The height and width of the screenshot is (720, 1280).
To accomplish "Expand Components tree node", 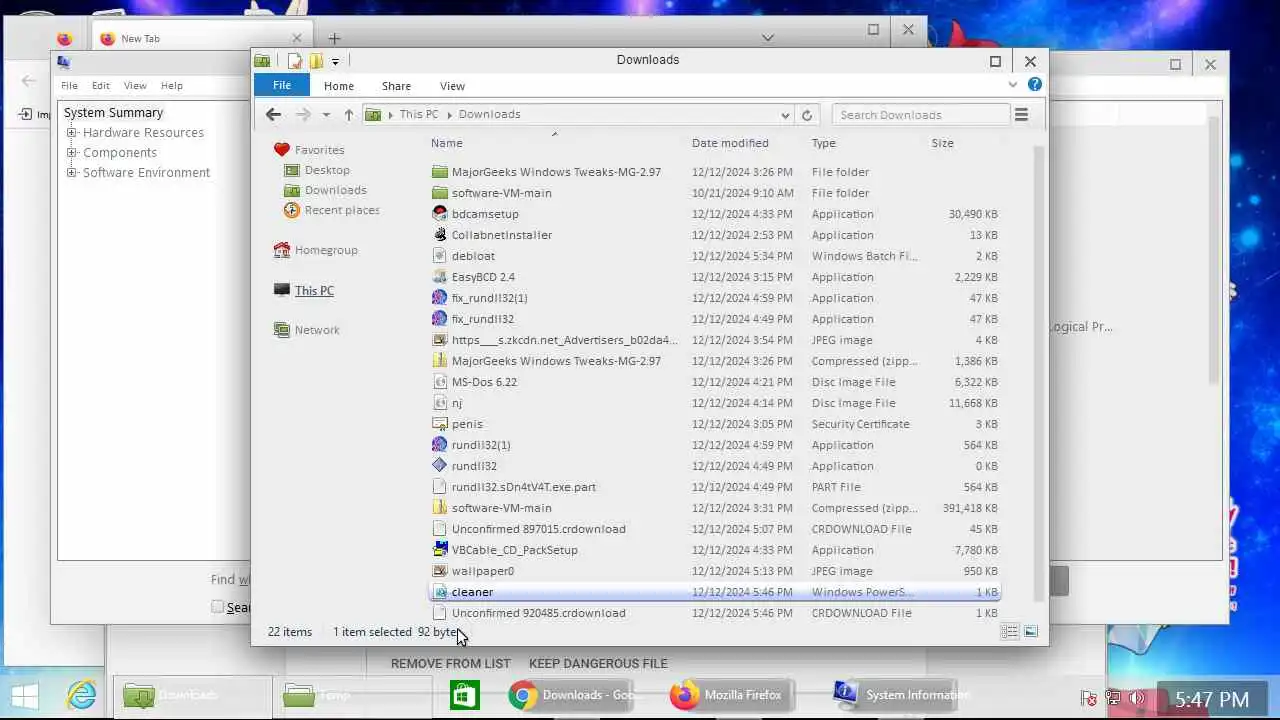I will pos(71,153).
